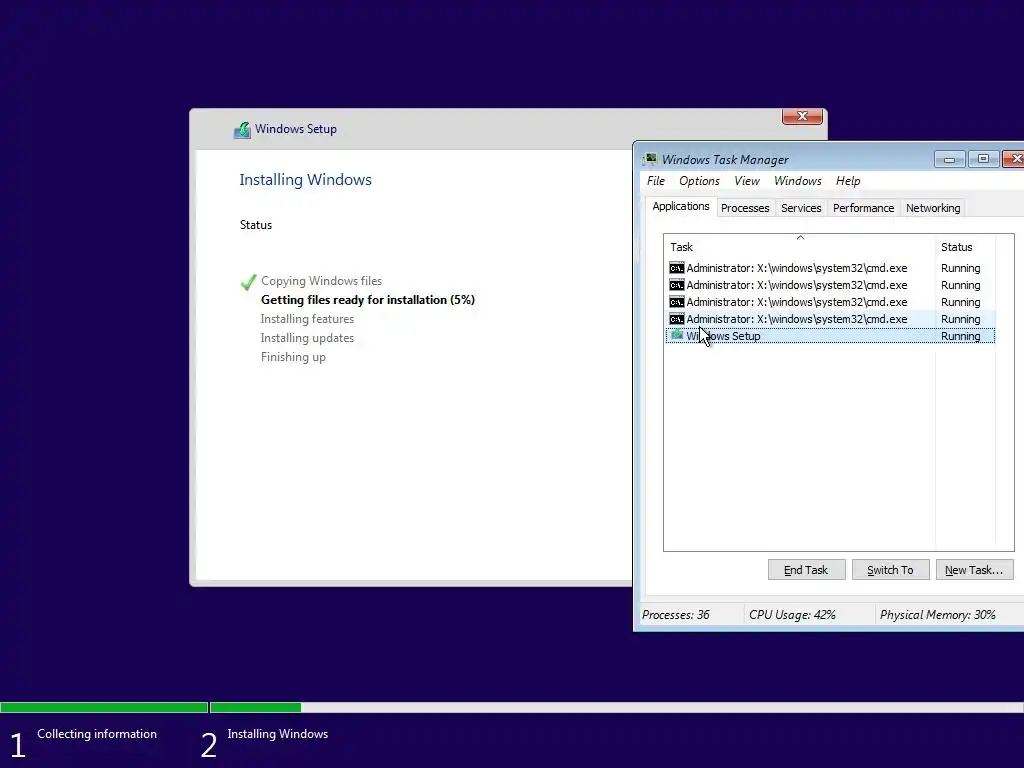Click the New Task... button
Screen dimensions: 1024x768
pyautogui.click(x=974, y=569)
